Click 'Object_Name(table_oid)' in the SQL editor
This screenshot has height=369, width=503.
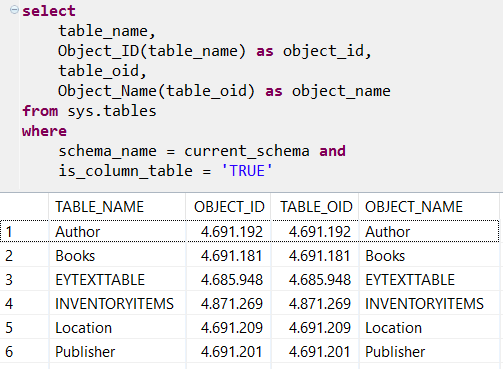click(156, 91)
